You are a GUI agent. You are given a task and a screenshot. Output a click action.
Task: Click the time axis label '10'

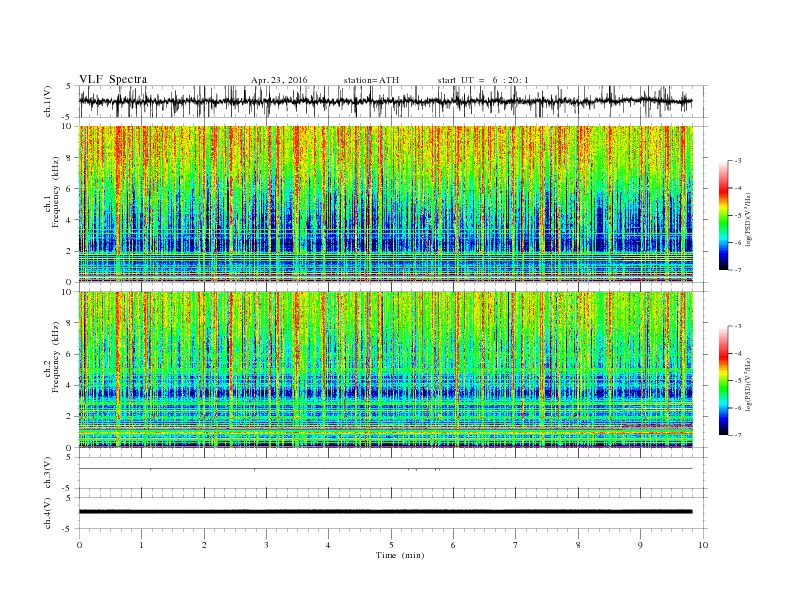703,545
